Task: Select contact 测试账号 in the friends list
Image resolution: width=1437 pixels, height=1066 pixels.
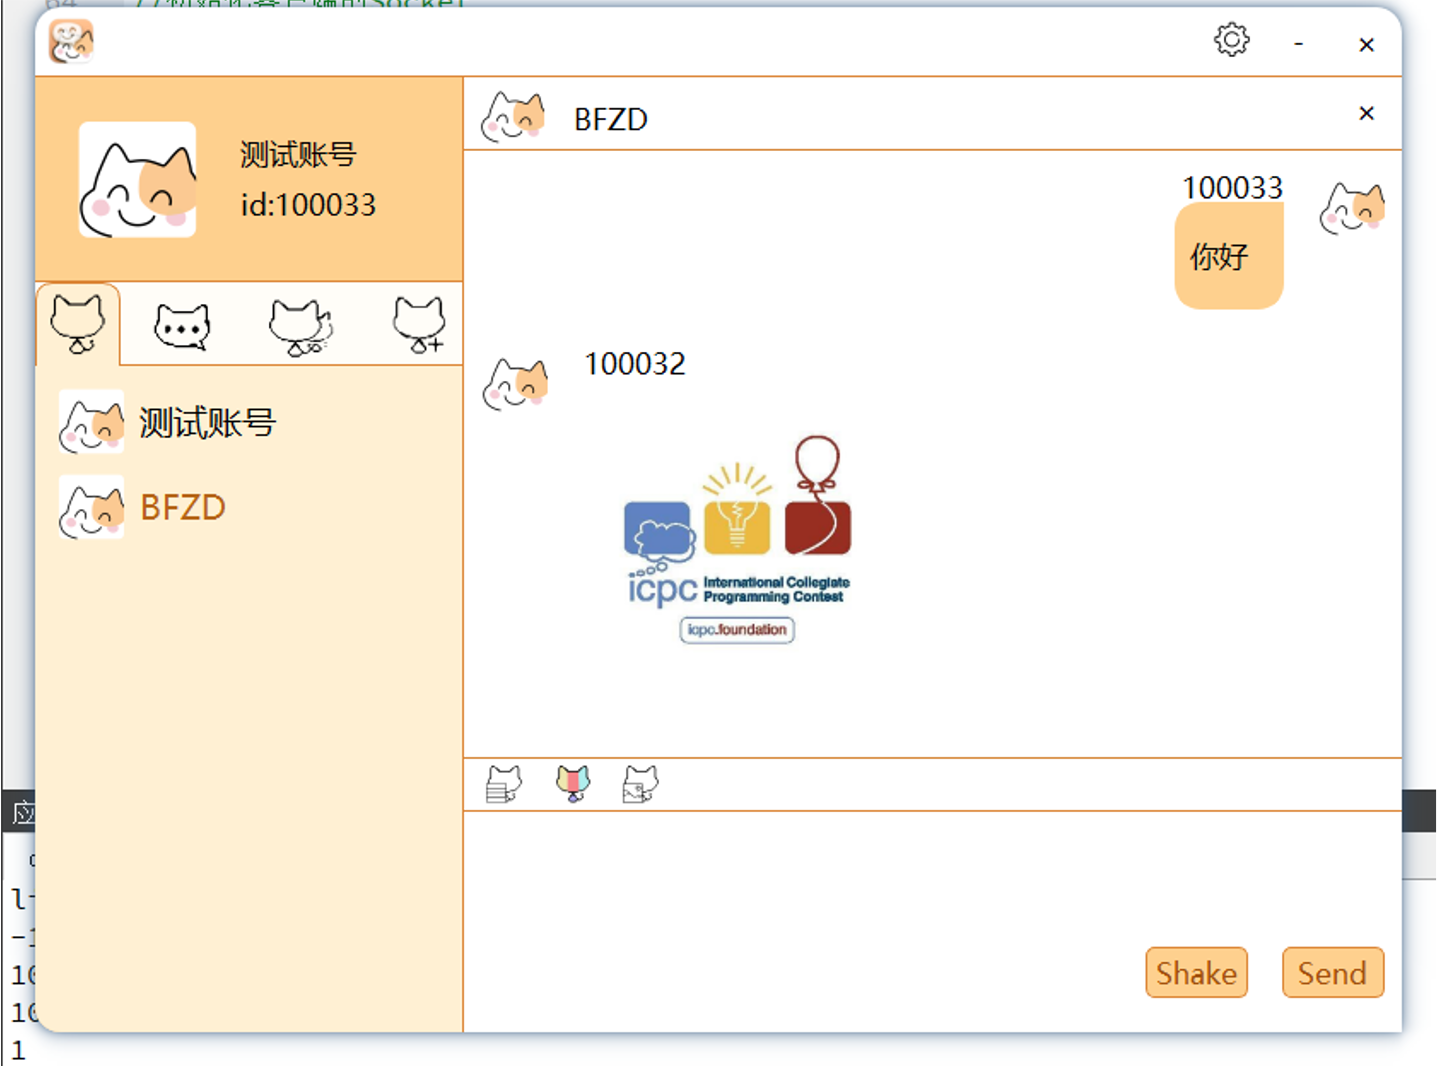Action: [249, 422]
